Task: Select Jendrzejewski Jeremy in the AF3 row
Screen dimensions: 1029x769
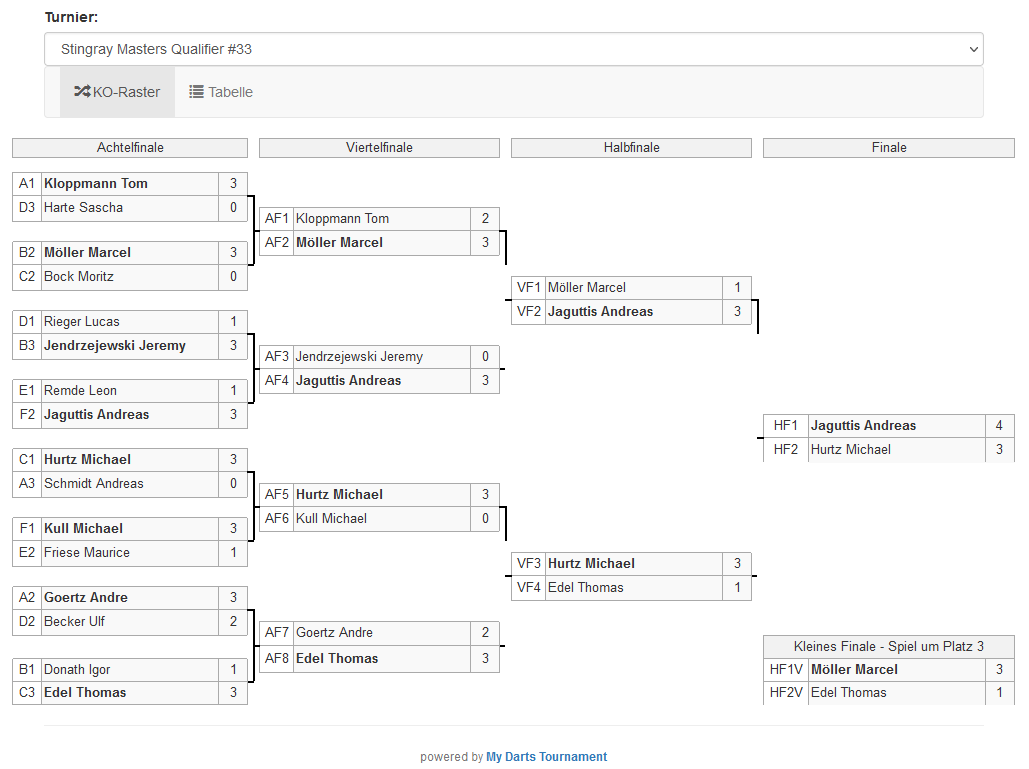Action: tap(359, 357)
